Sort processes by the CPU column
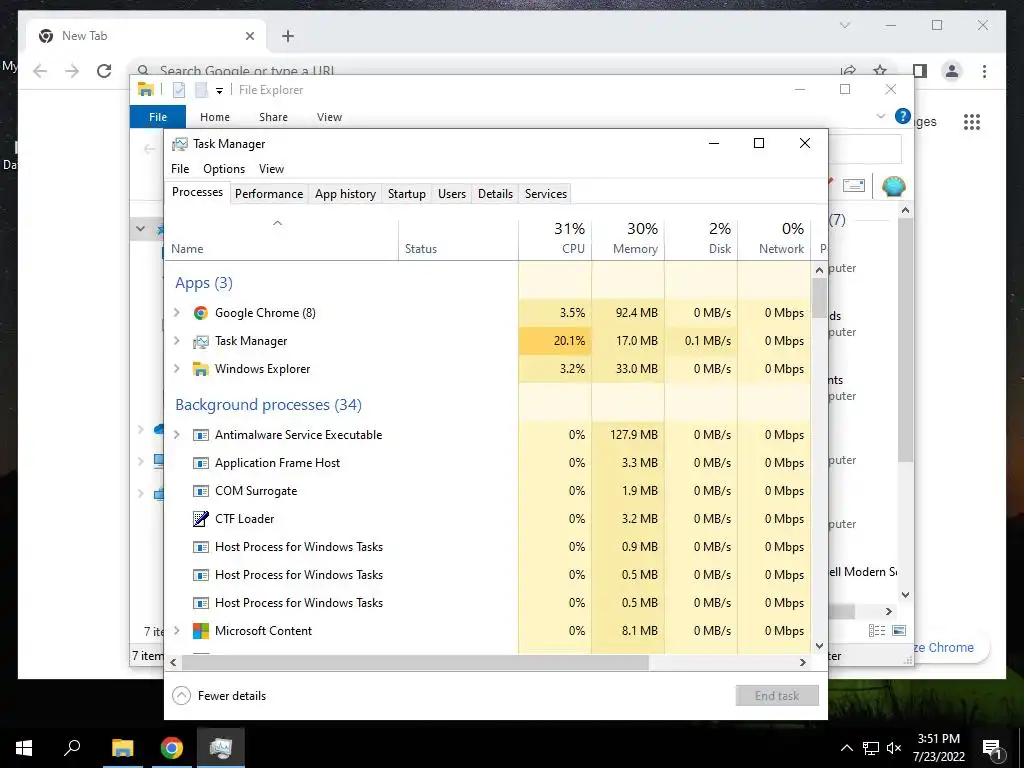Screen dimensions: 1024x768 tap(556, 238)
